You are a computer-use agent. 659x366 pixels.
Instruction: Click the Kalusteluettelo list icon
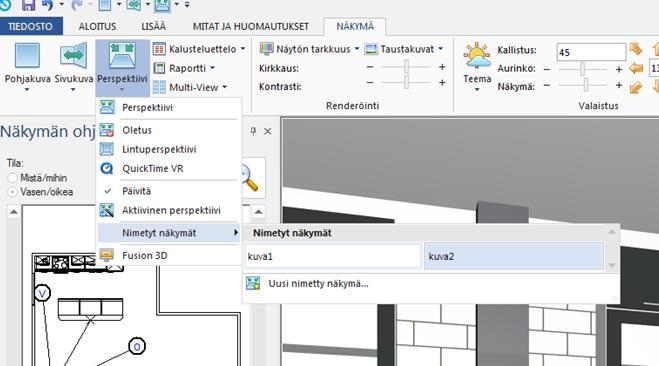(x=159, y=49)
